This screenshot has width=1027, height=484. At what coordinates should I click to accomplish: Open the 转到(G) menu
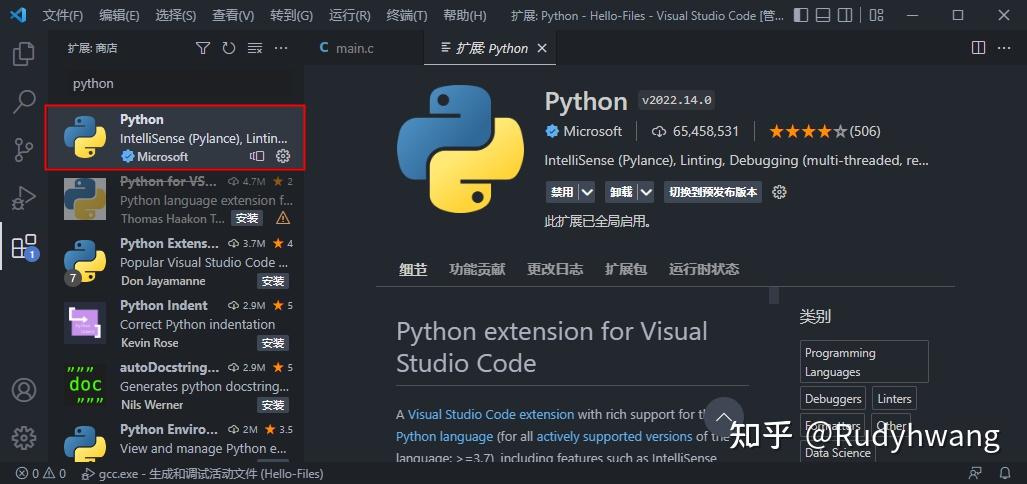291,15
